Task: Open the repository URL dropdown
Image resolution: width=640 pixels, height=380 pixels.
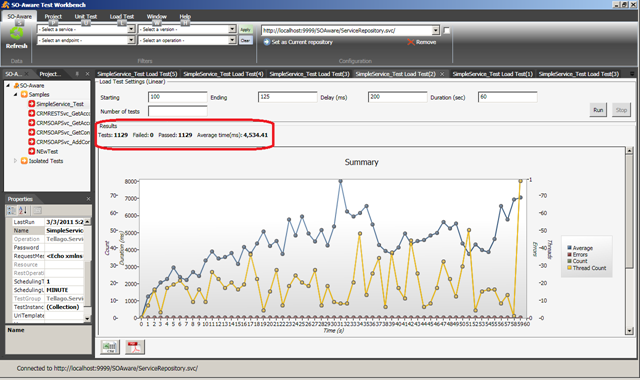Action: [435, 31]
